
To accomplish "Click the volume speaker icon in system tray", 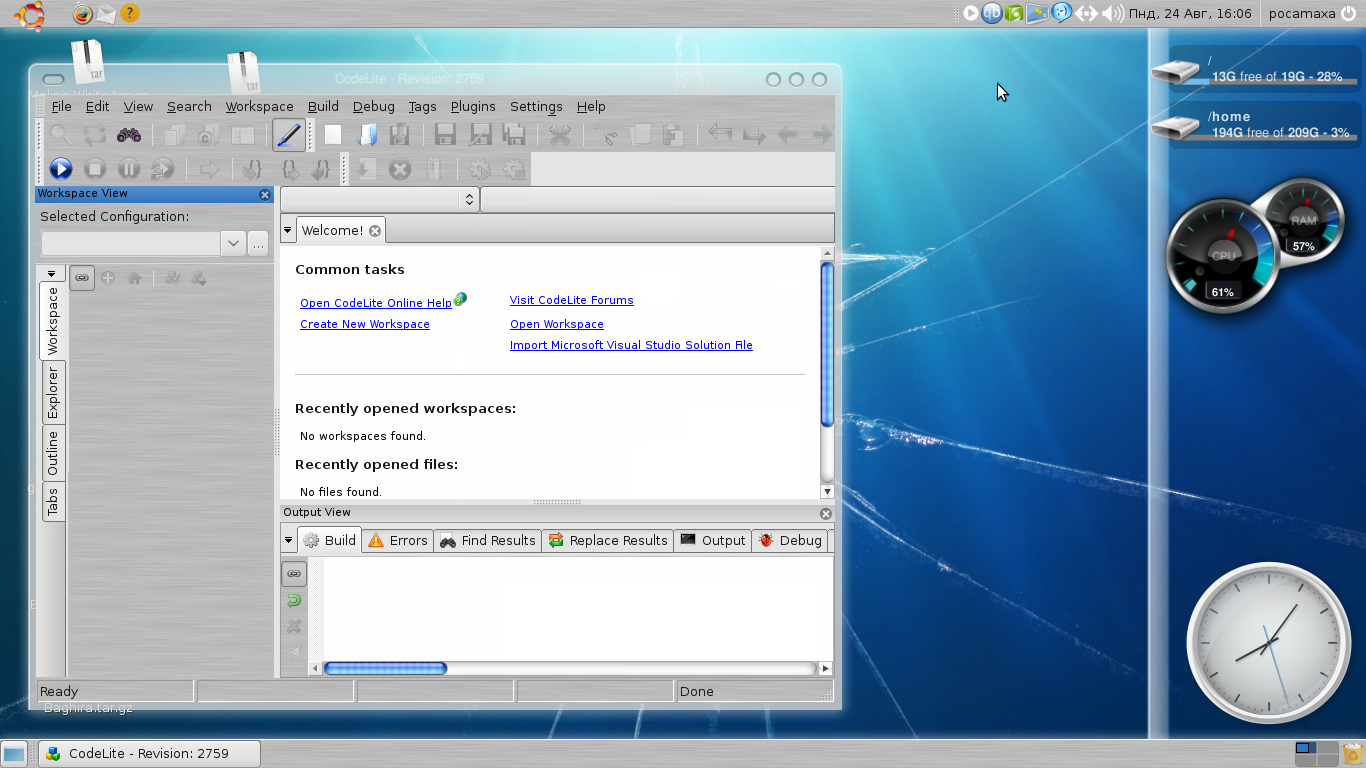I will [1112, 13].
